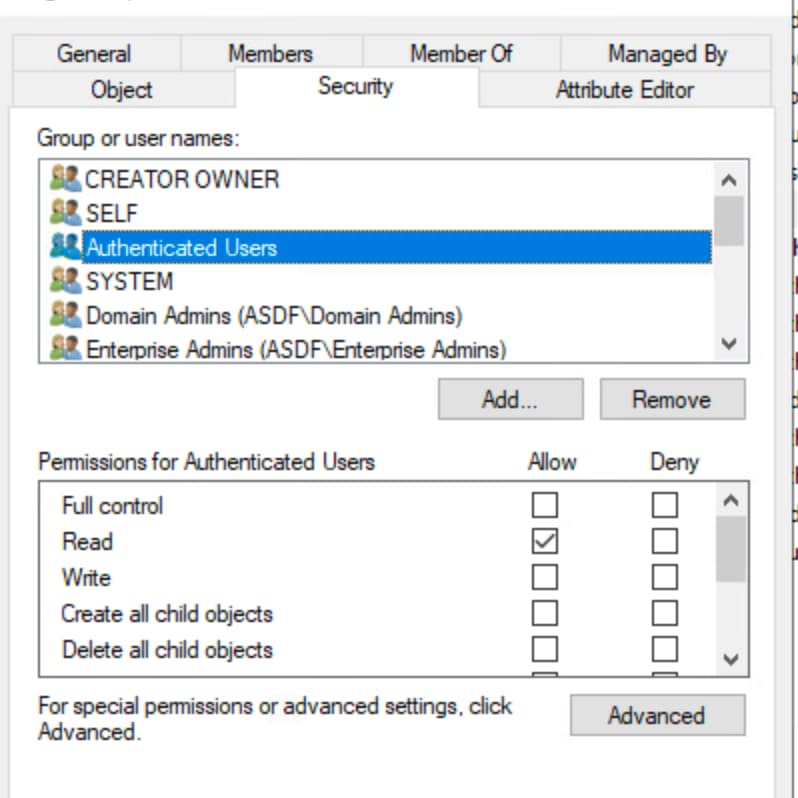This screenshot has width=798, height=798.
Task: Click the Create all child objects label
Action: pos(167,614)
